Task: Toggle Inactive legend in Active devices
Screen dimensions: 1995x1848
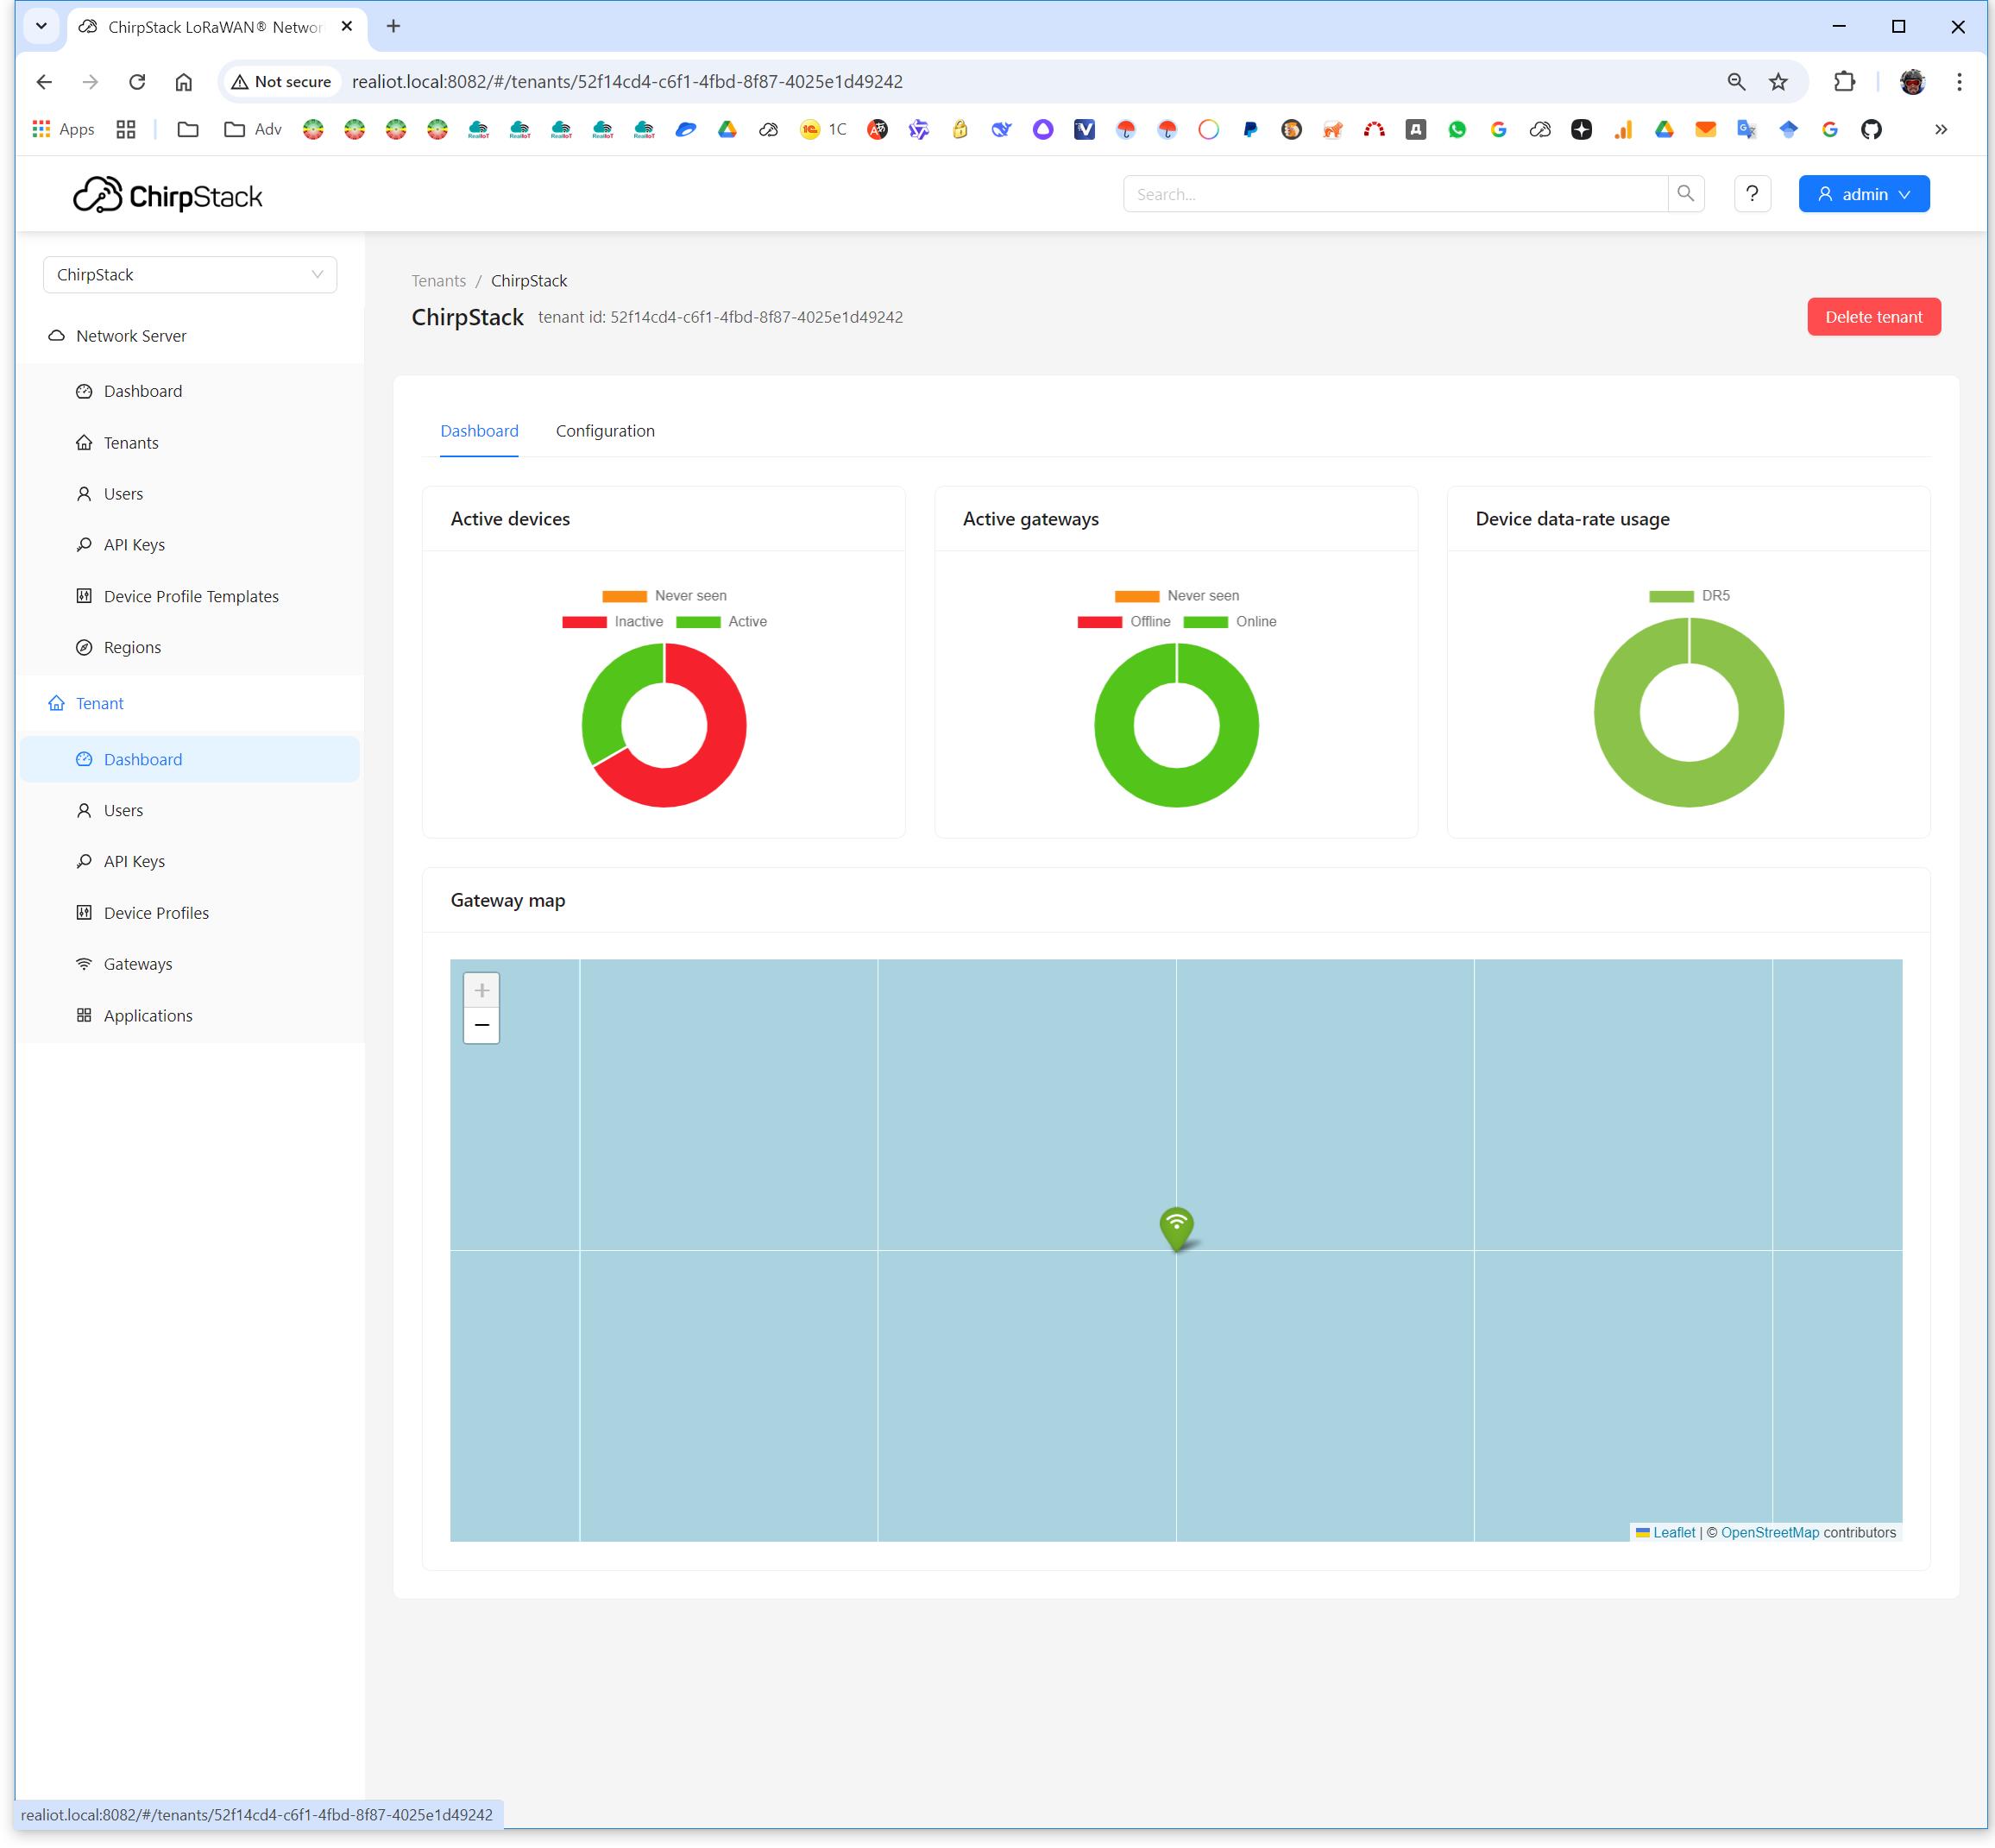Action: 613,622
